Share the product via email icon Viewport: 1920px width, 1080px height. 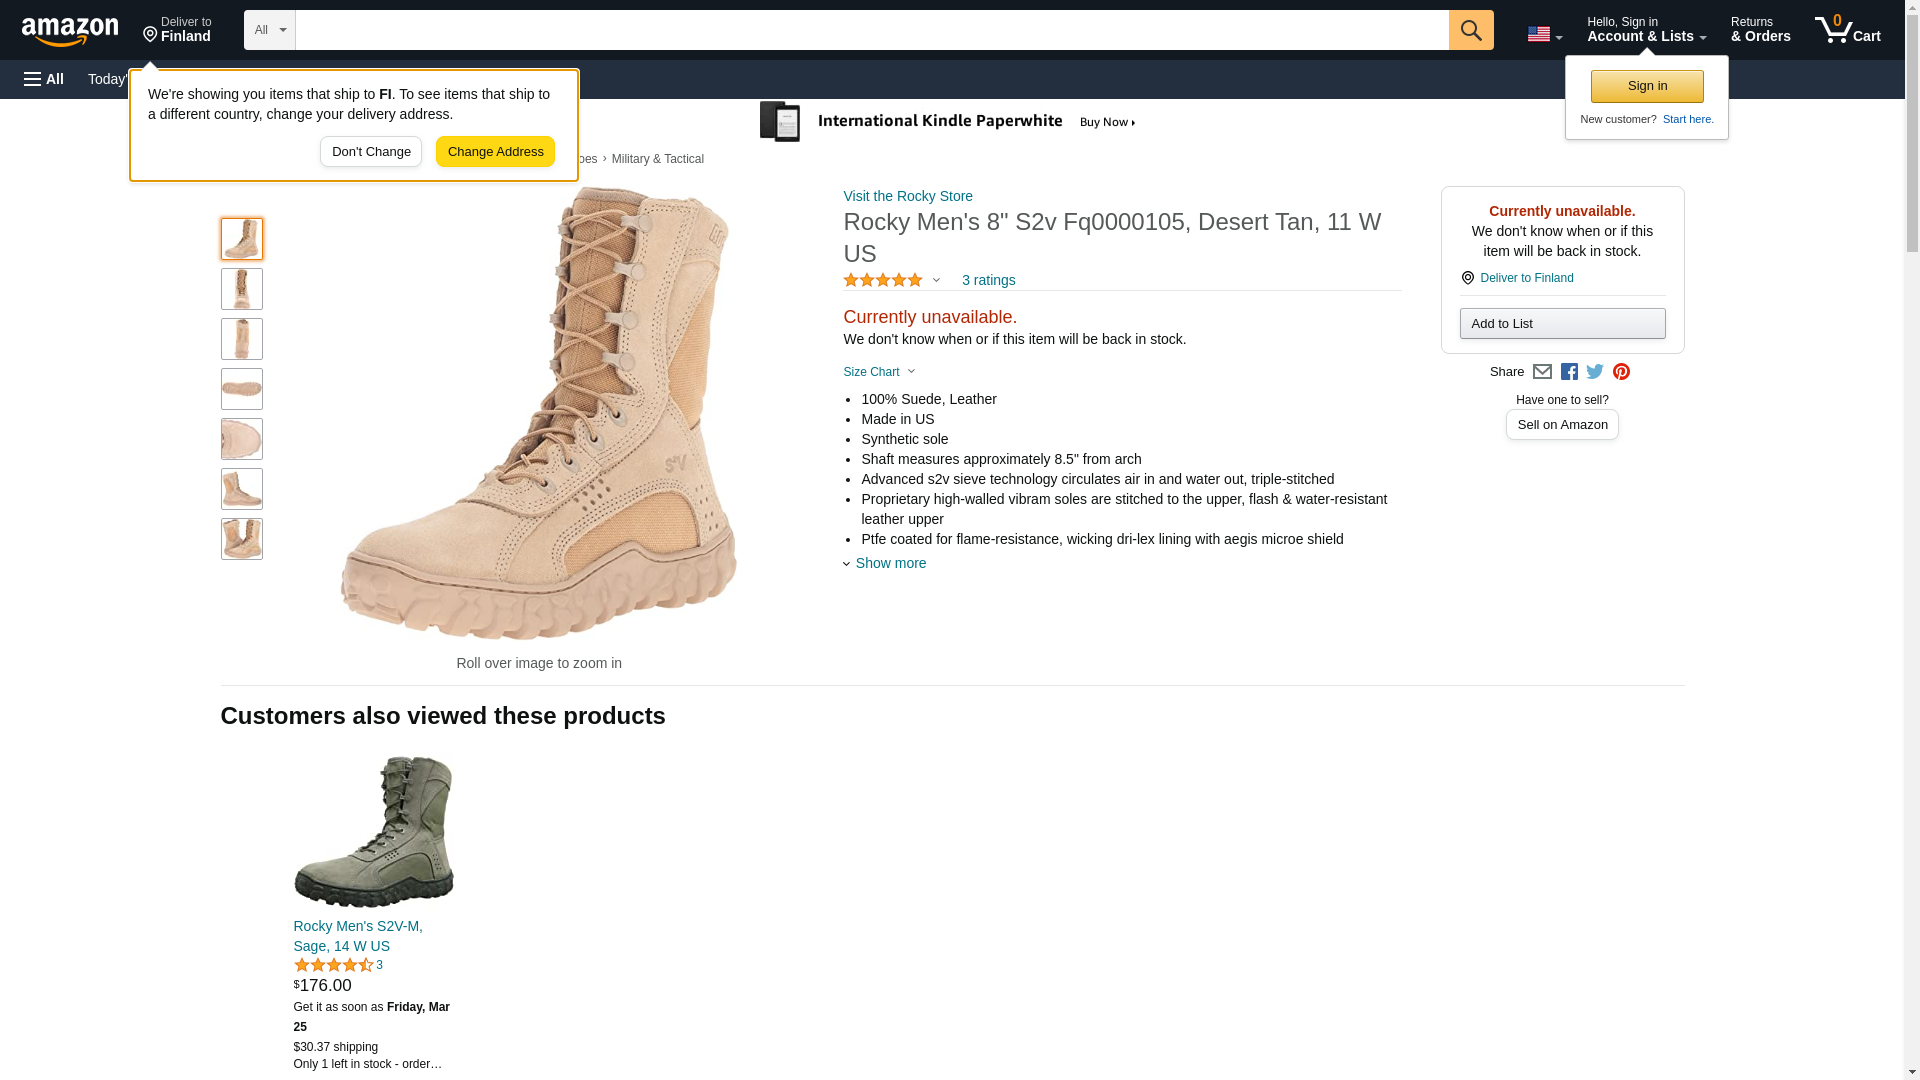pyautogui.click(x=1542, y=372)
